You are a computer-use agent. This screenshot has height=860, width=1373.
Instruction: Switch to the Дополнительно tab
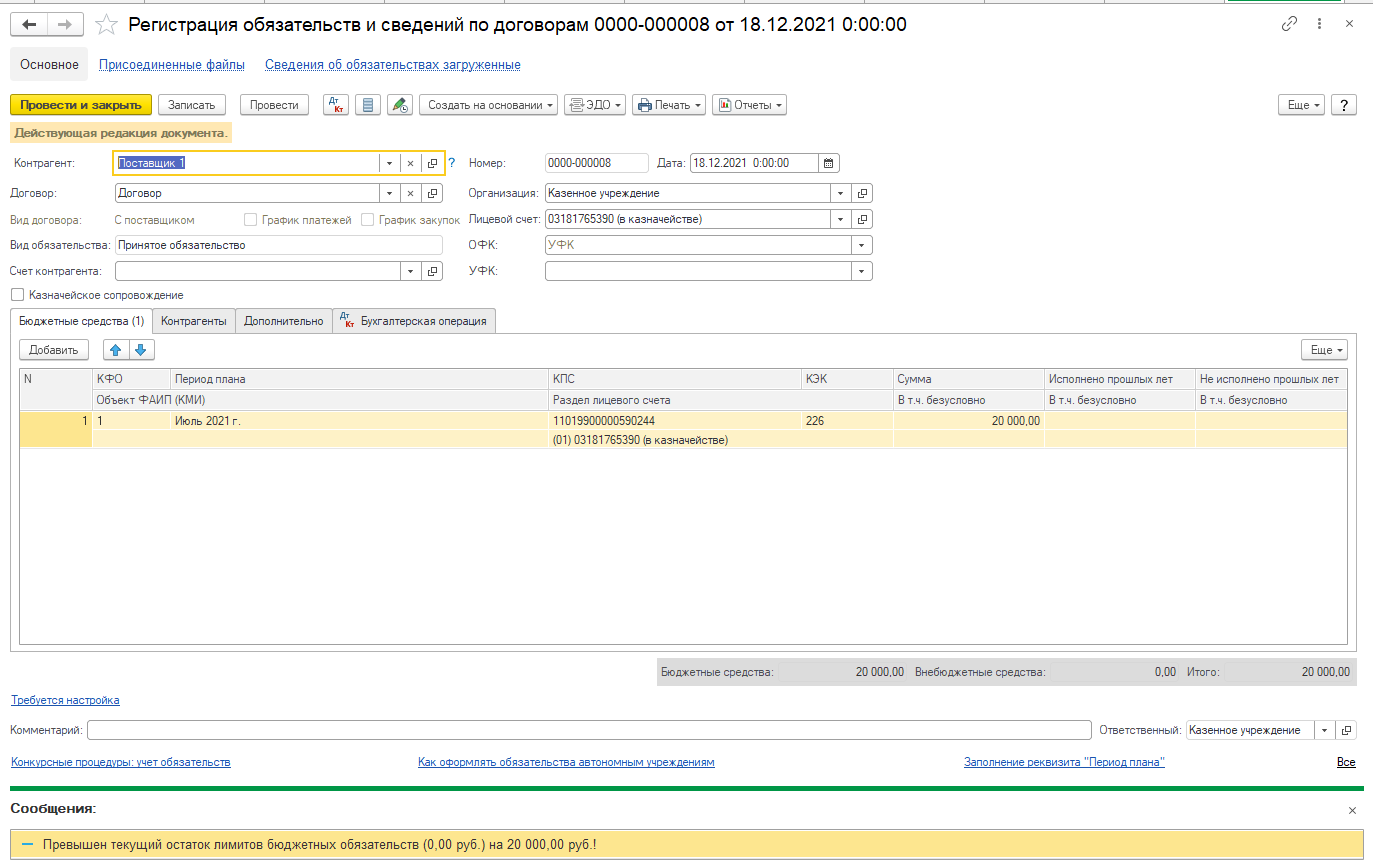tap(284, 321)
